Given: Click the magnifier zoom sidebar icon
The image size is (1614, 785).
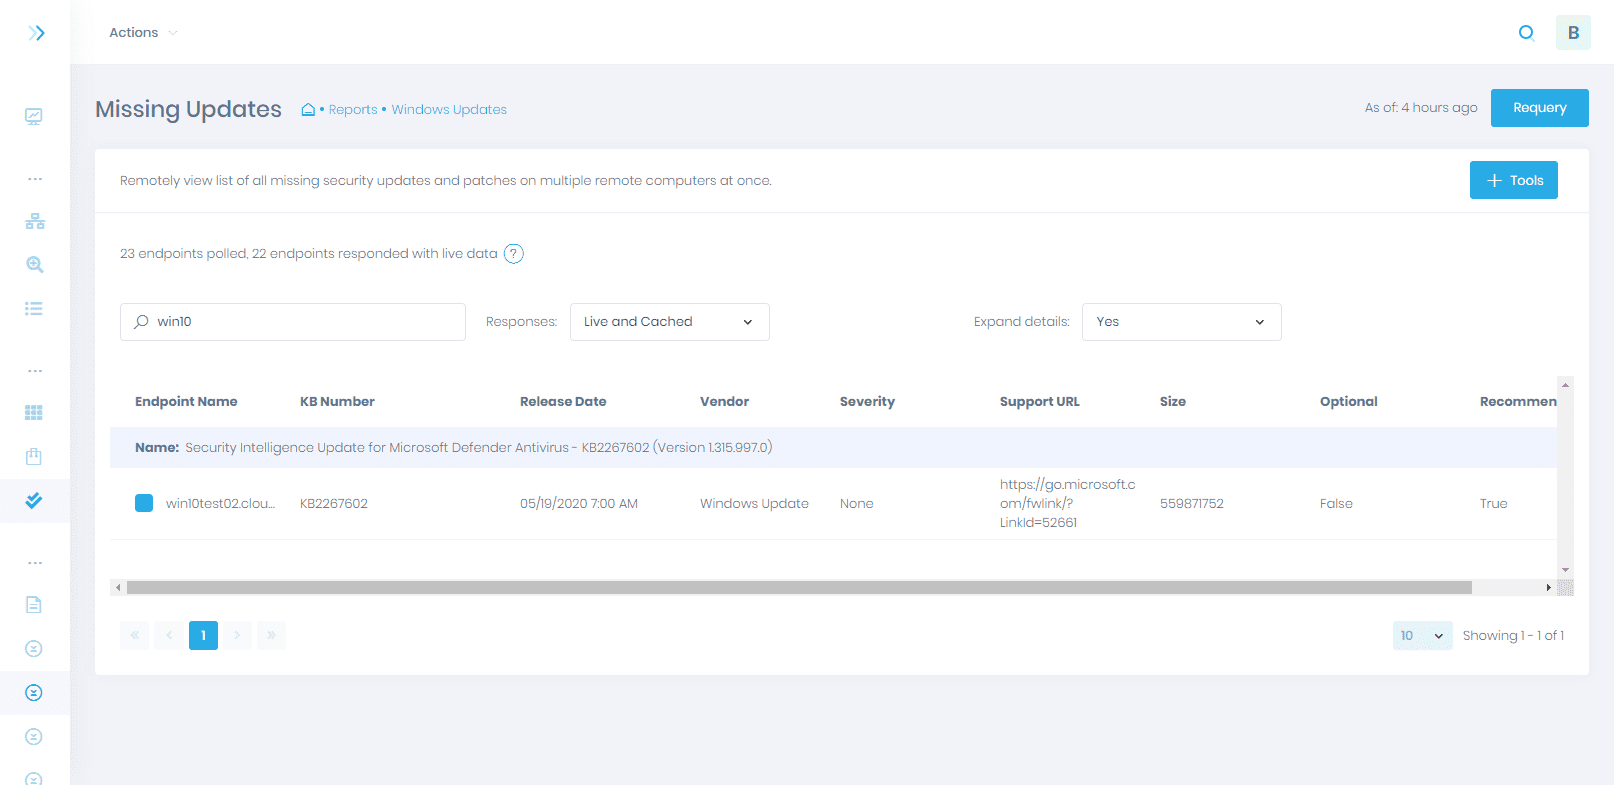Looking at the screenshot, I should coord(35,265).
